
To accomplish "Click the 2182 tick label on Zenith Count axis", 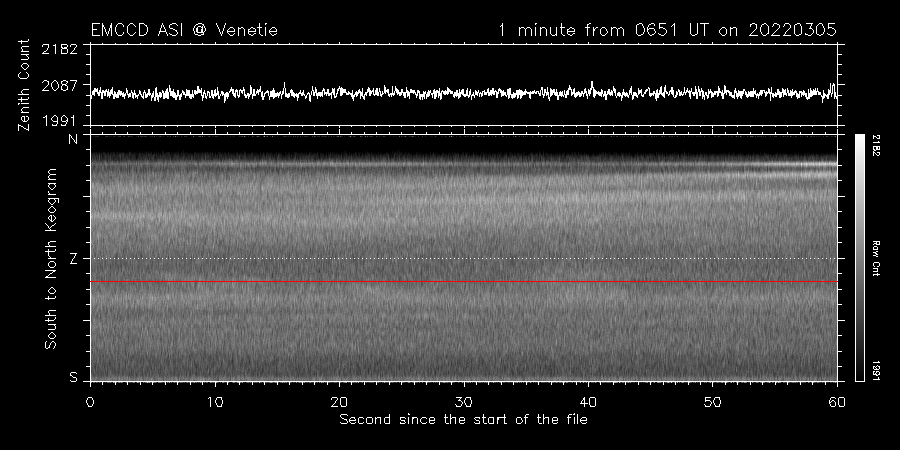I will tap(59, 49).
